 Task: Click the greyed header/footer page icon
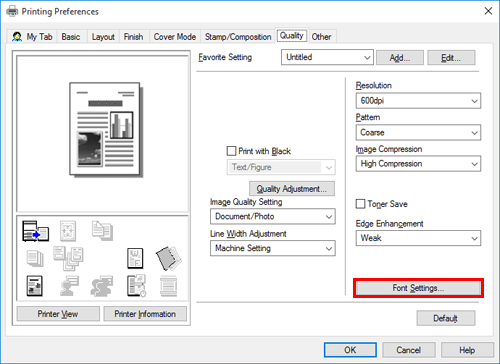pyautogui.click(x=168, y=286)
